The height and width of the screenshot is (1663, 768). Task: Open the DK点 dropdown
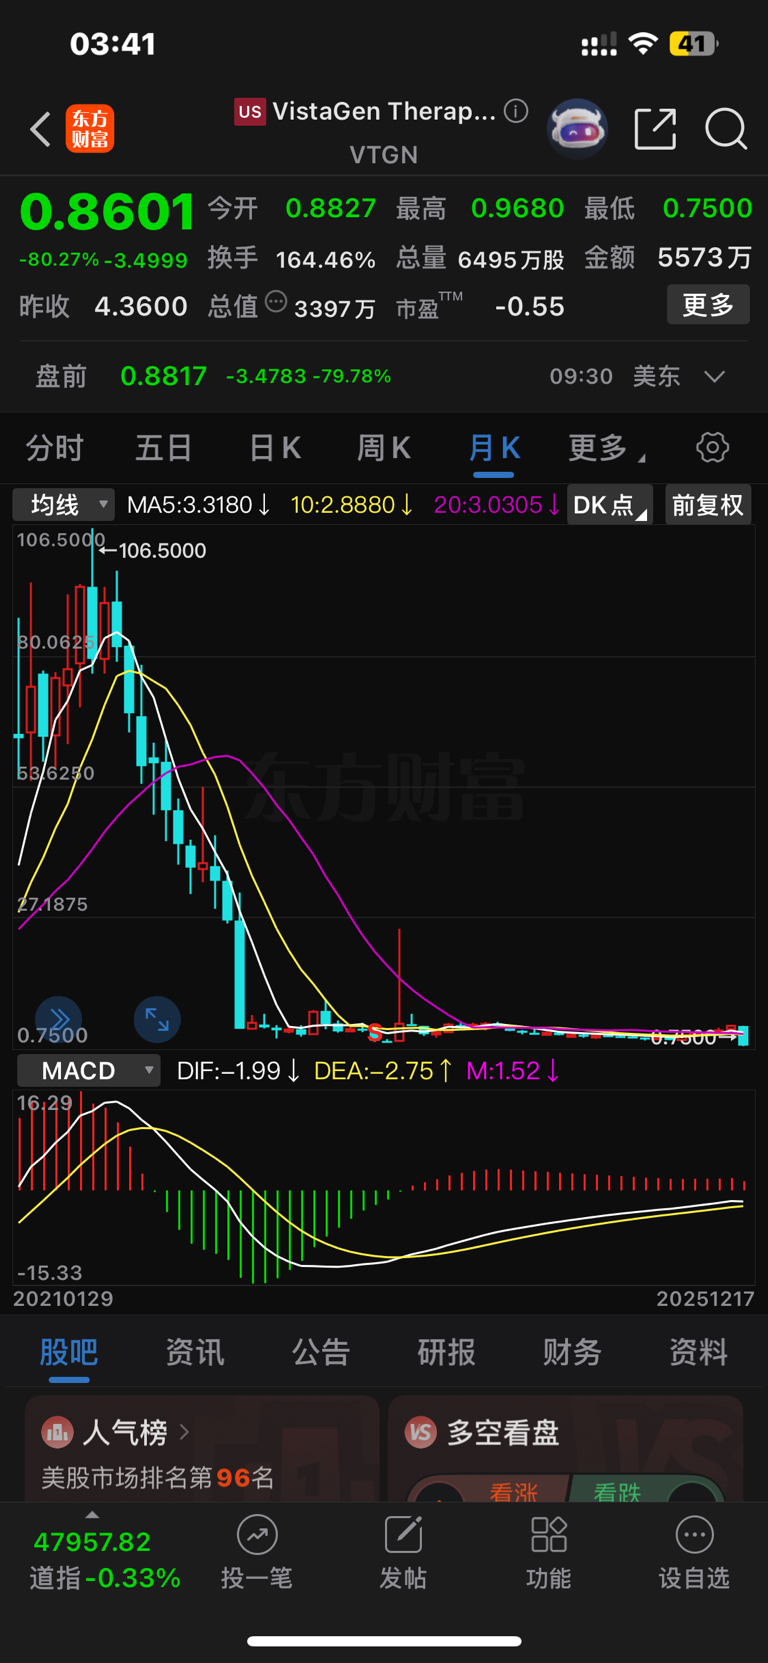pyautogui.click(x=609, y=505)
